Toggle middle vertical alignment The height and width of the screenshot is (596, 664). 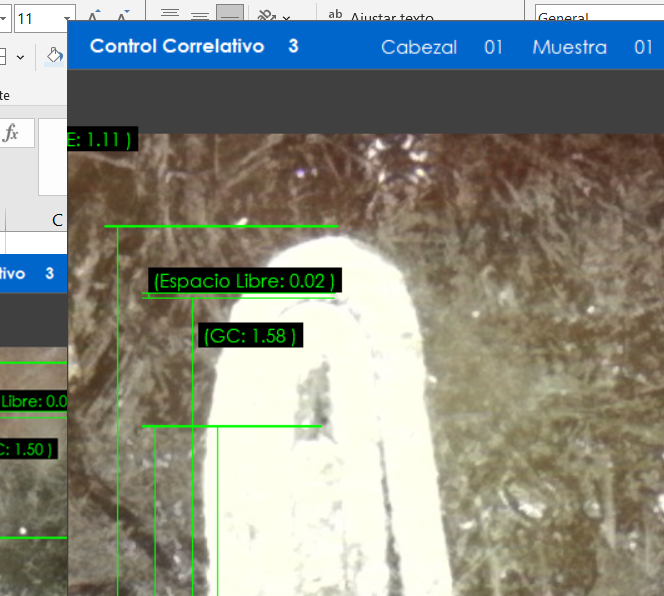(x=200, y=15)
